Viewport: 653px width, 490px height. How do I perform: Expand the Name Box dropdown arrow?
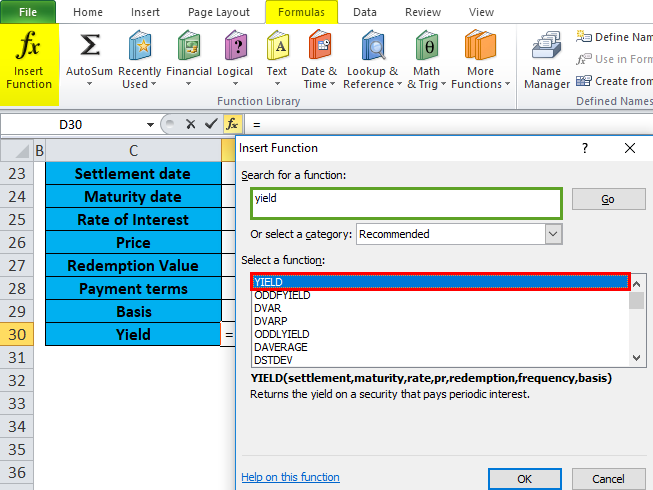(x=150, y=125)
